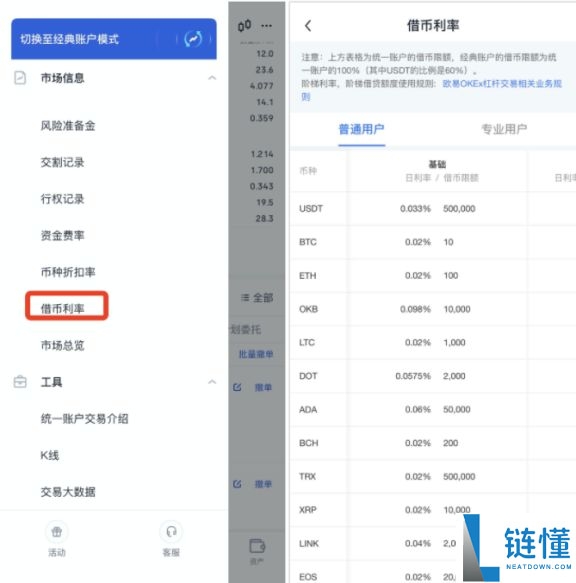Click the 0.033% USDT daily rate

click(x=415, y=209)
